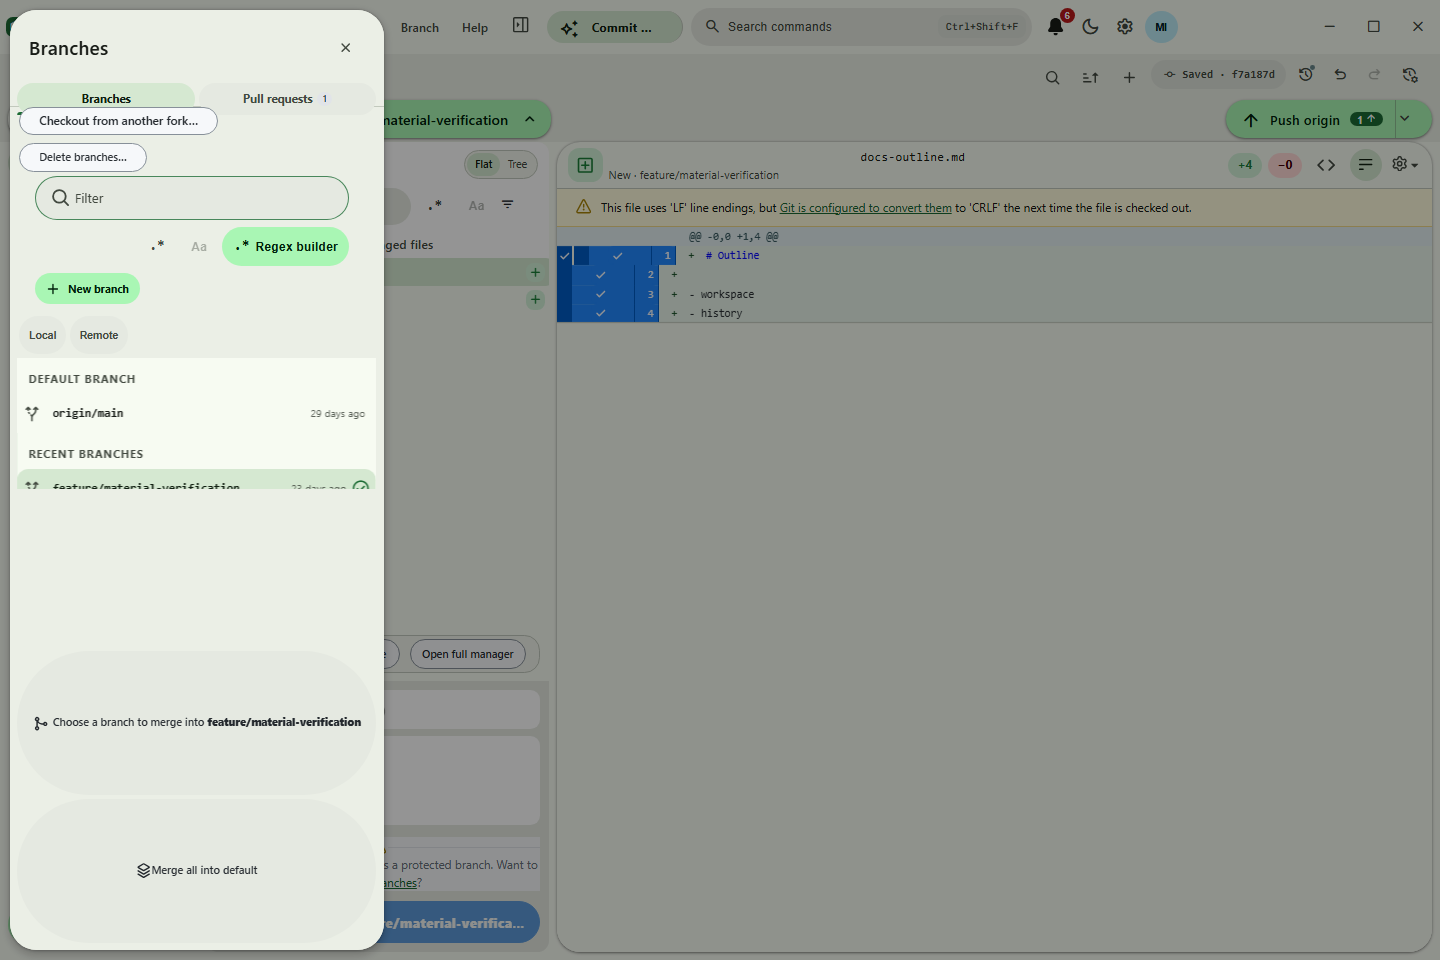Select the Remote branch filter

click(x=99, y=335)
